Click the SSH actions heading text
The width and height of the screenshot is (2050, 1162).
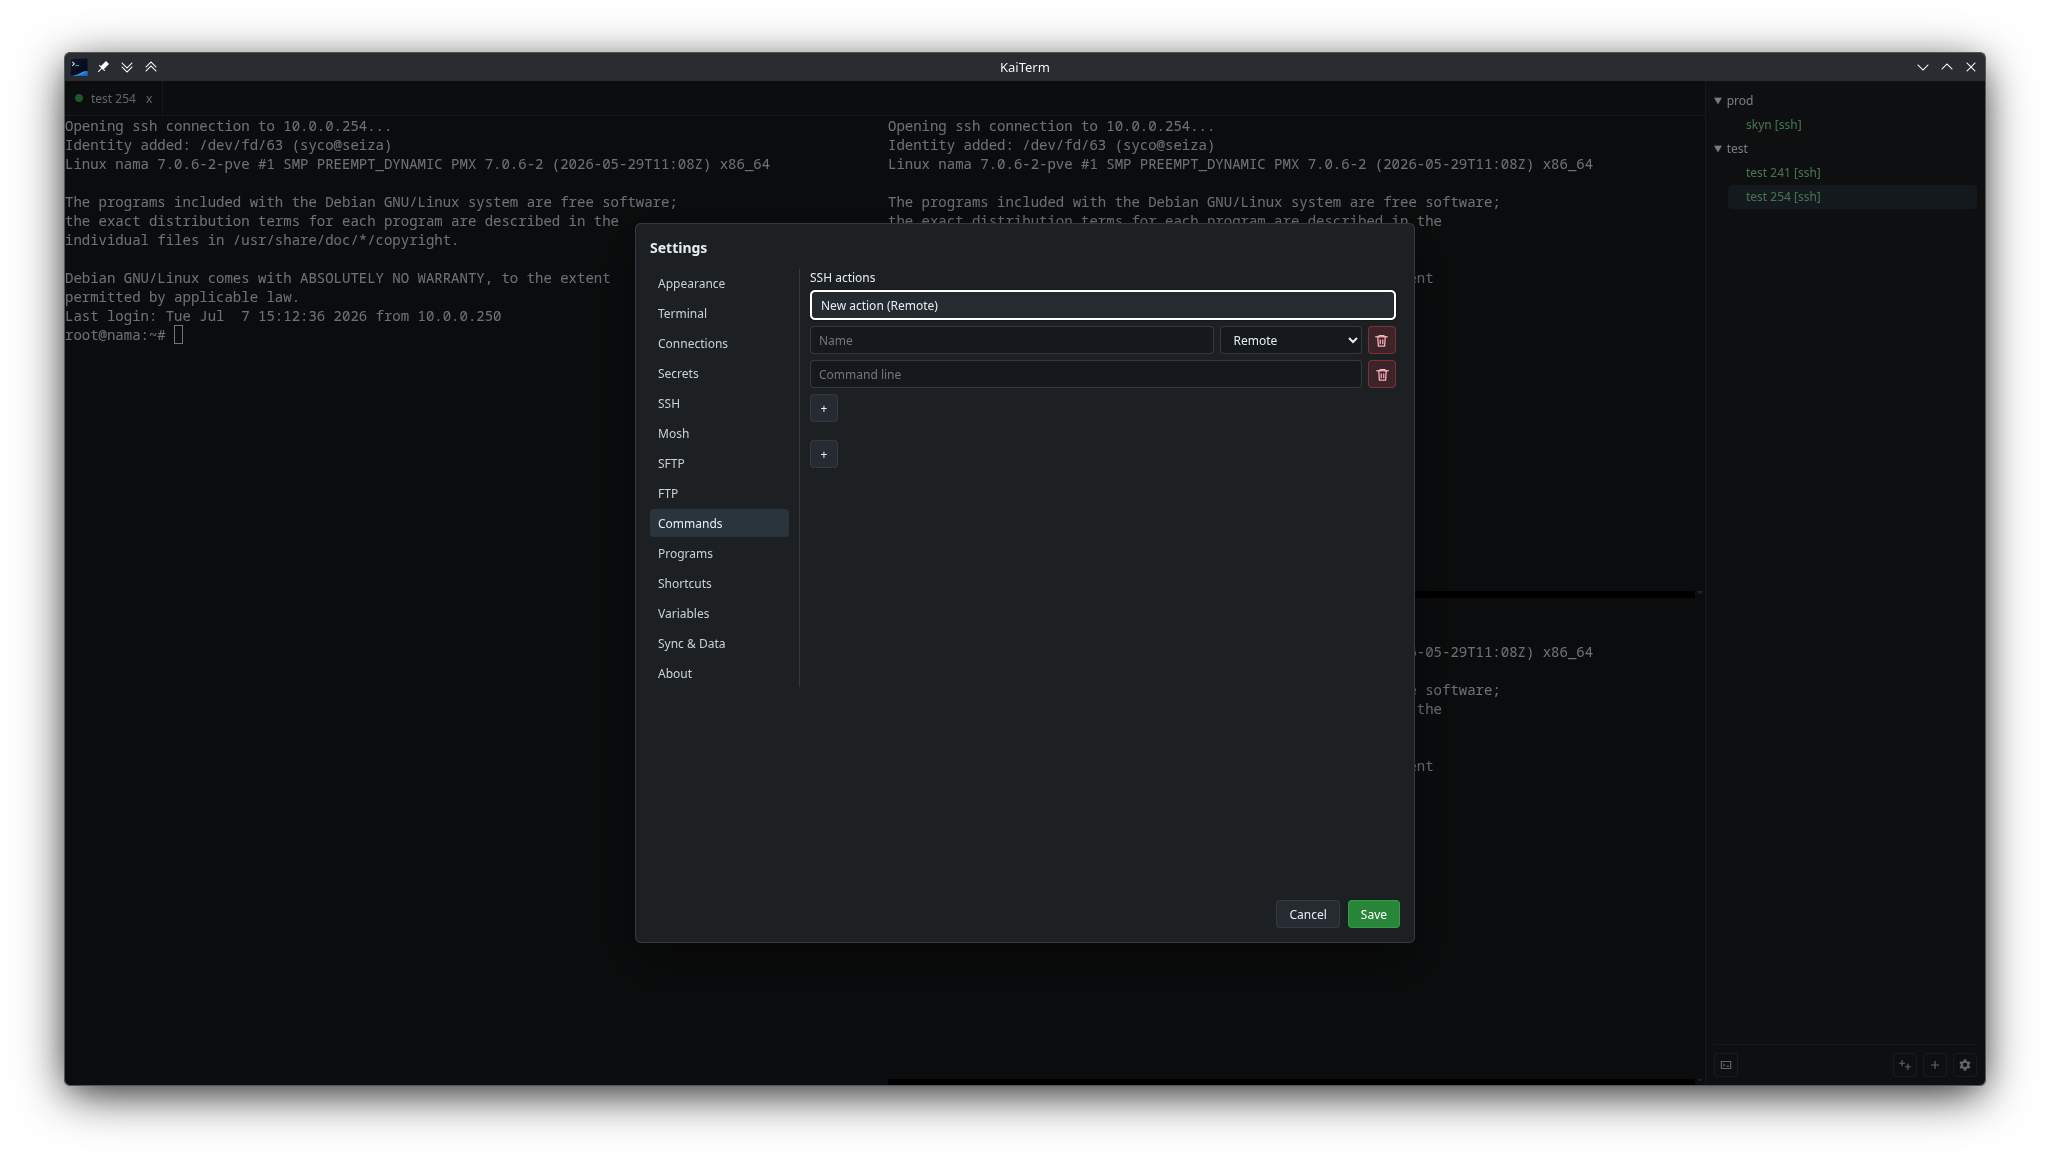[842, 278]
